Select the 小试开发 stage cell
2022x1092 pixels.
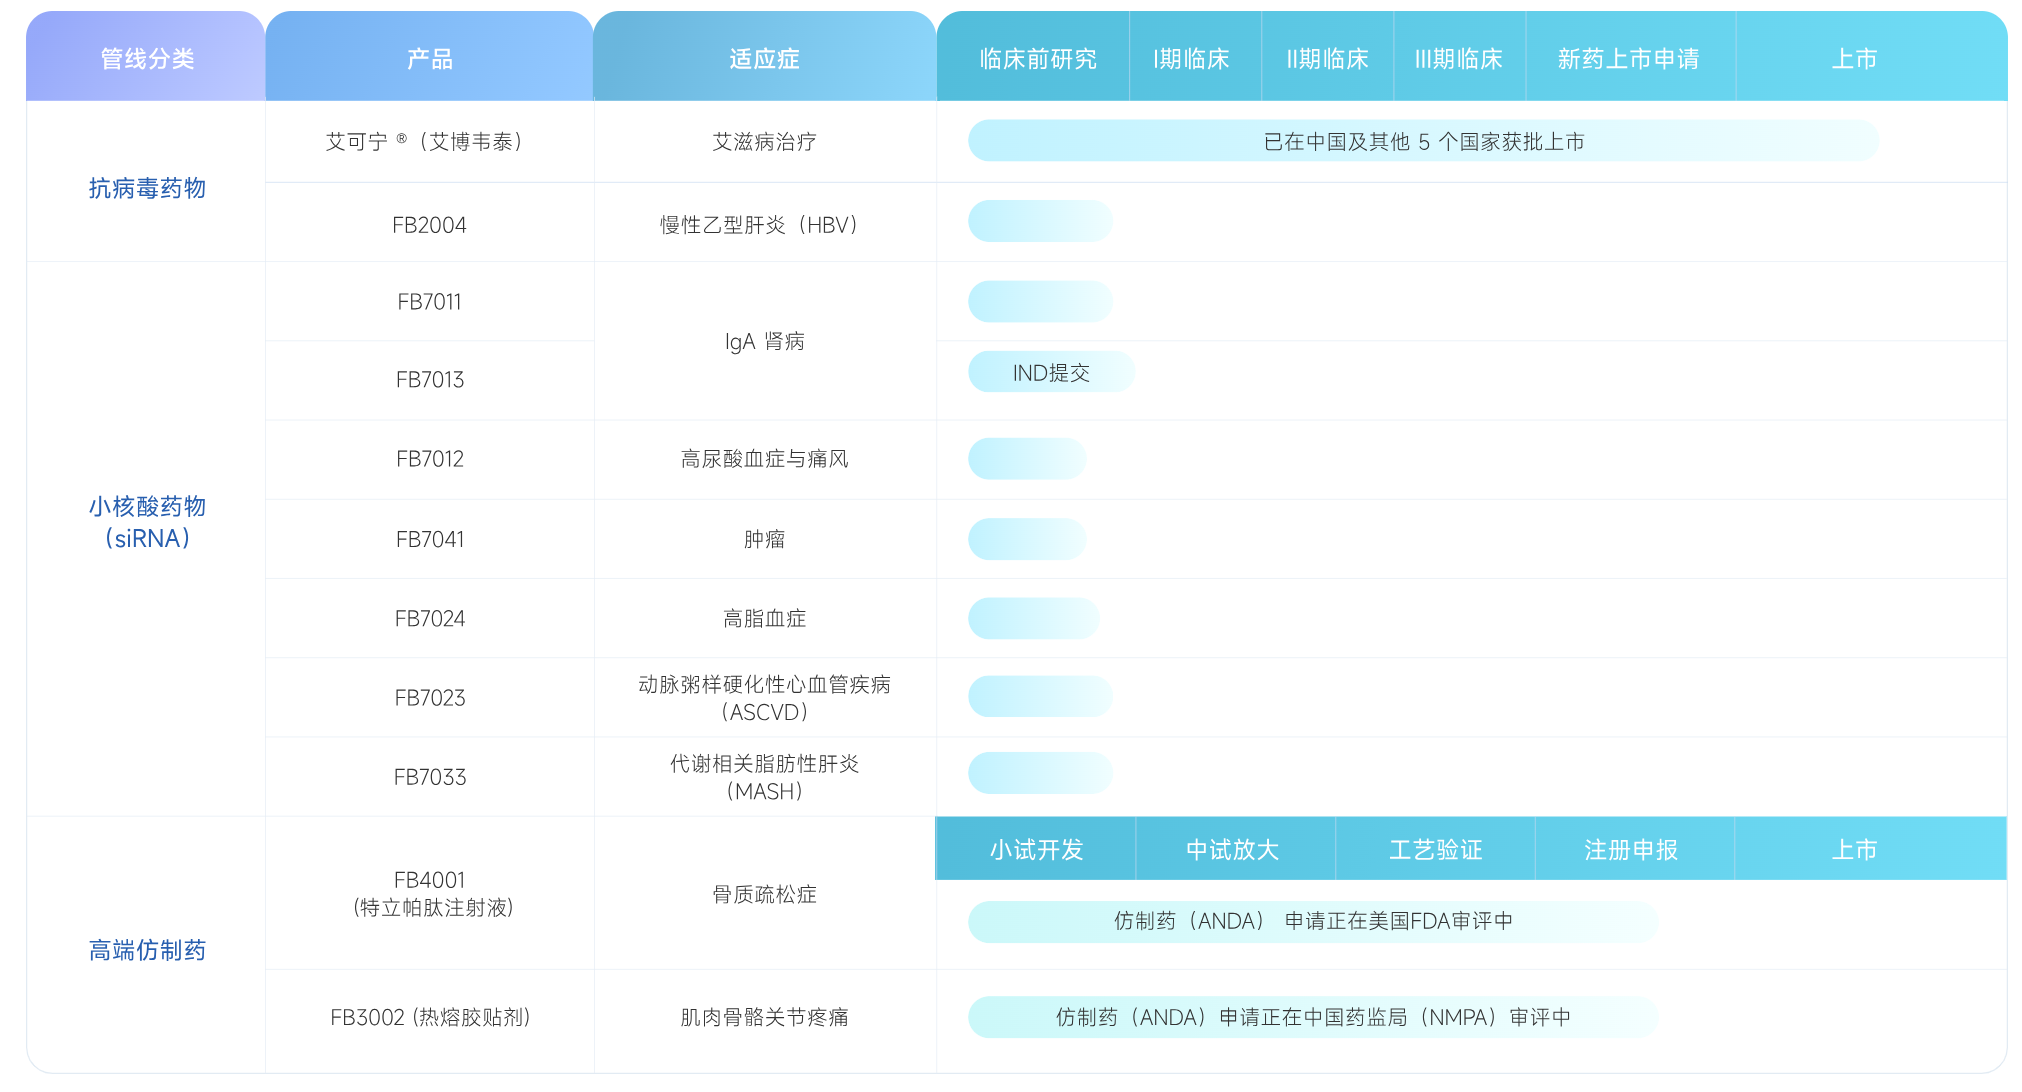(x=1035, y=848)
